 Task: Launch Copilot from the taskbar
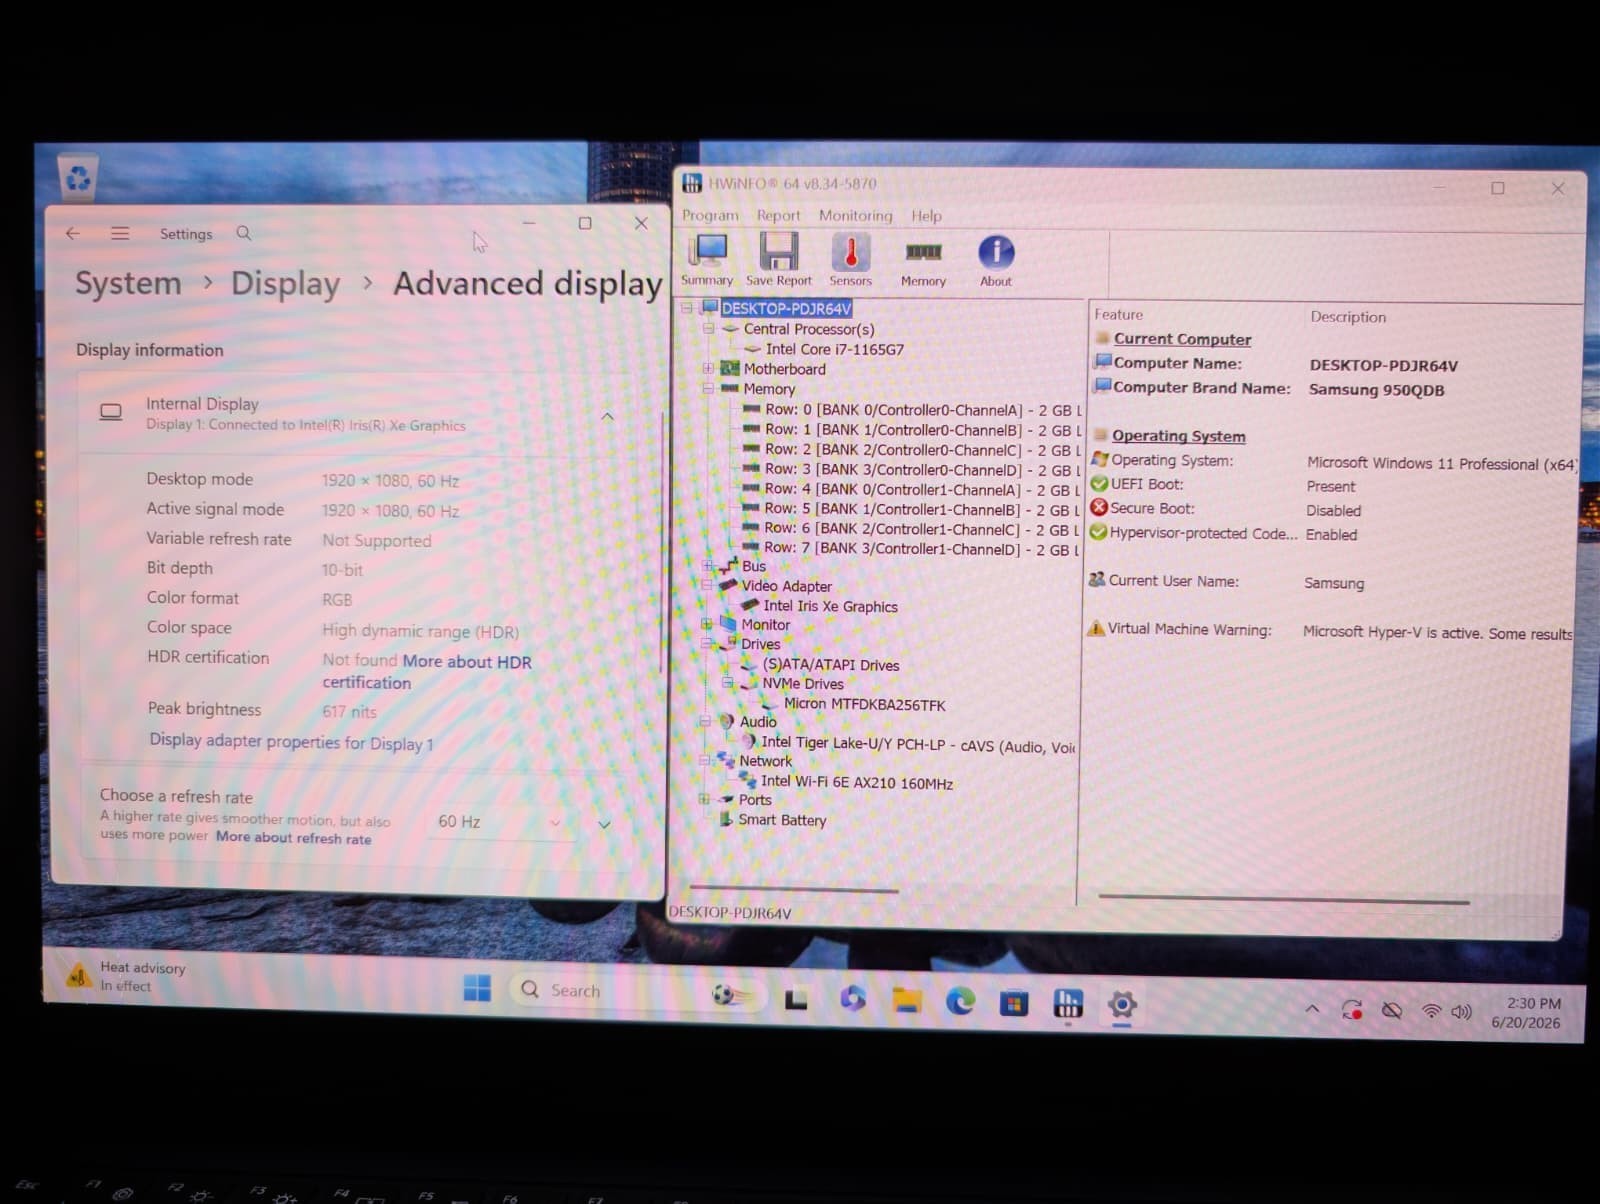[852, 998]
